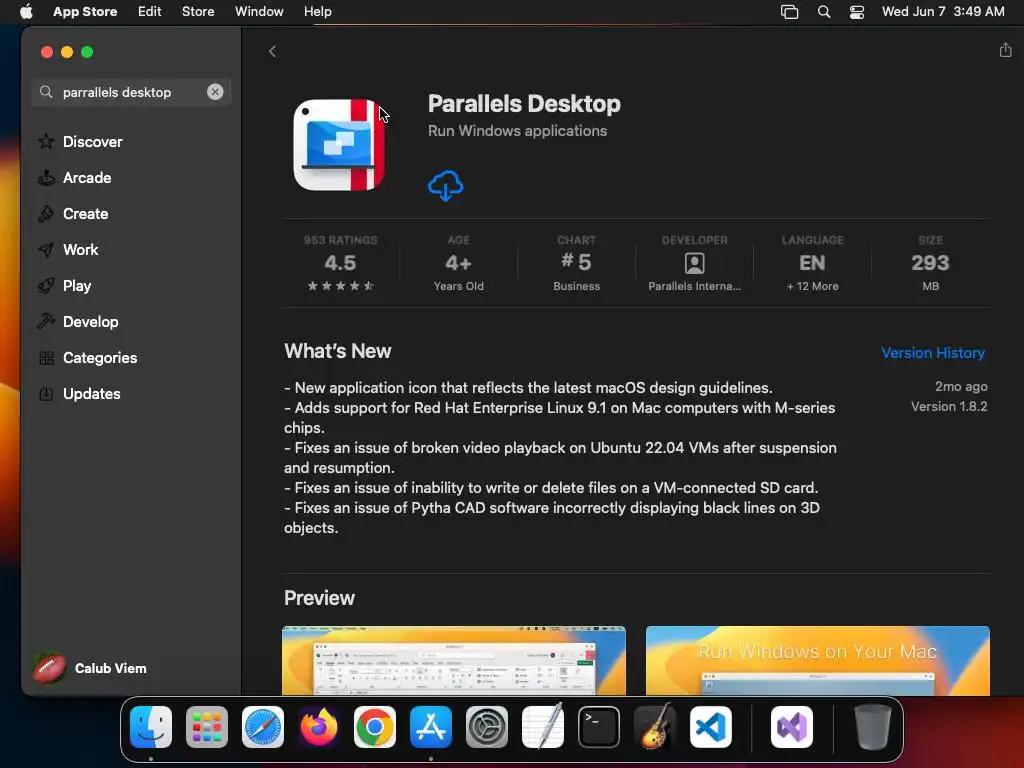This screenshot has width=1024, height=768.
Task: Open Visual Studio Code from the Dock
Action: point(711,727)
